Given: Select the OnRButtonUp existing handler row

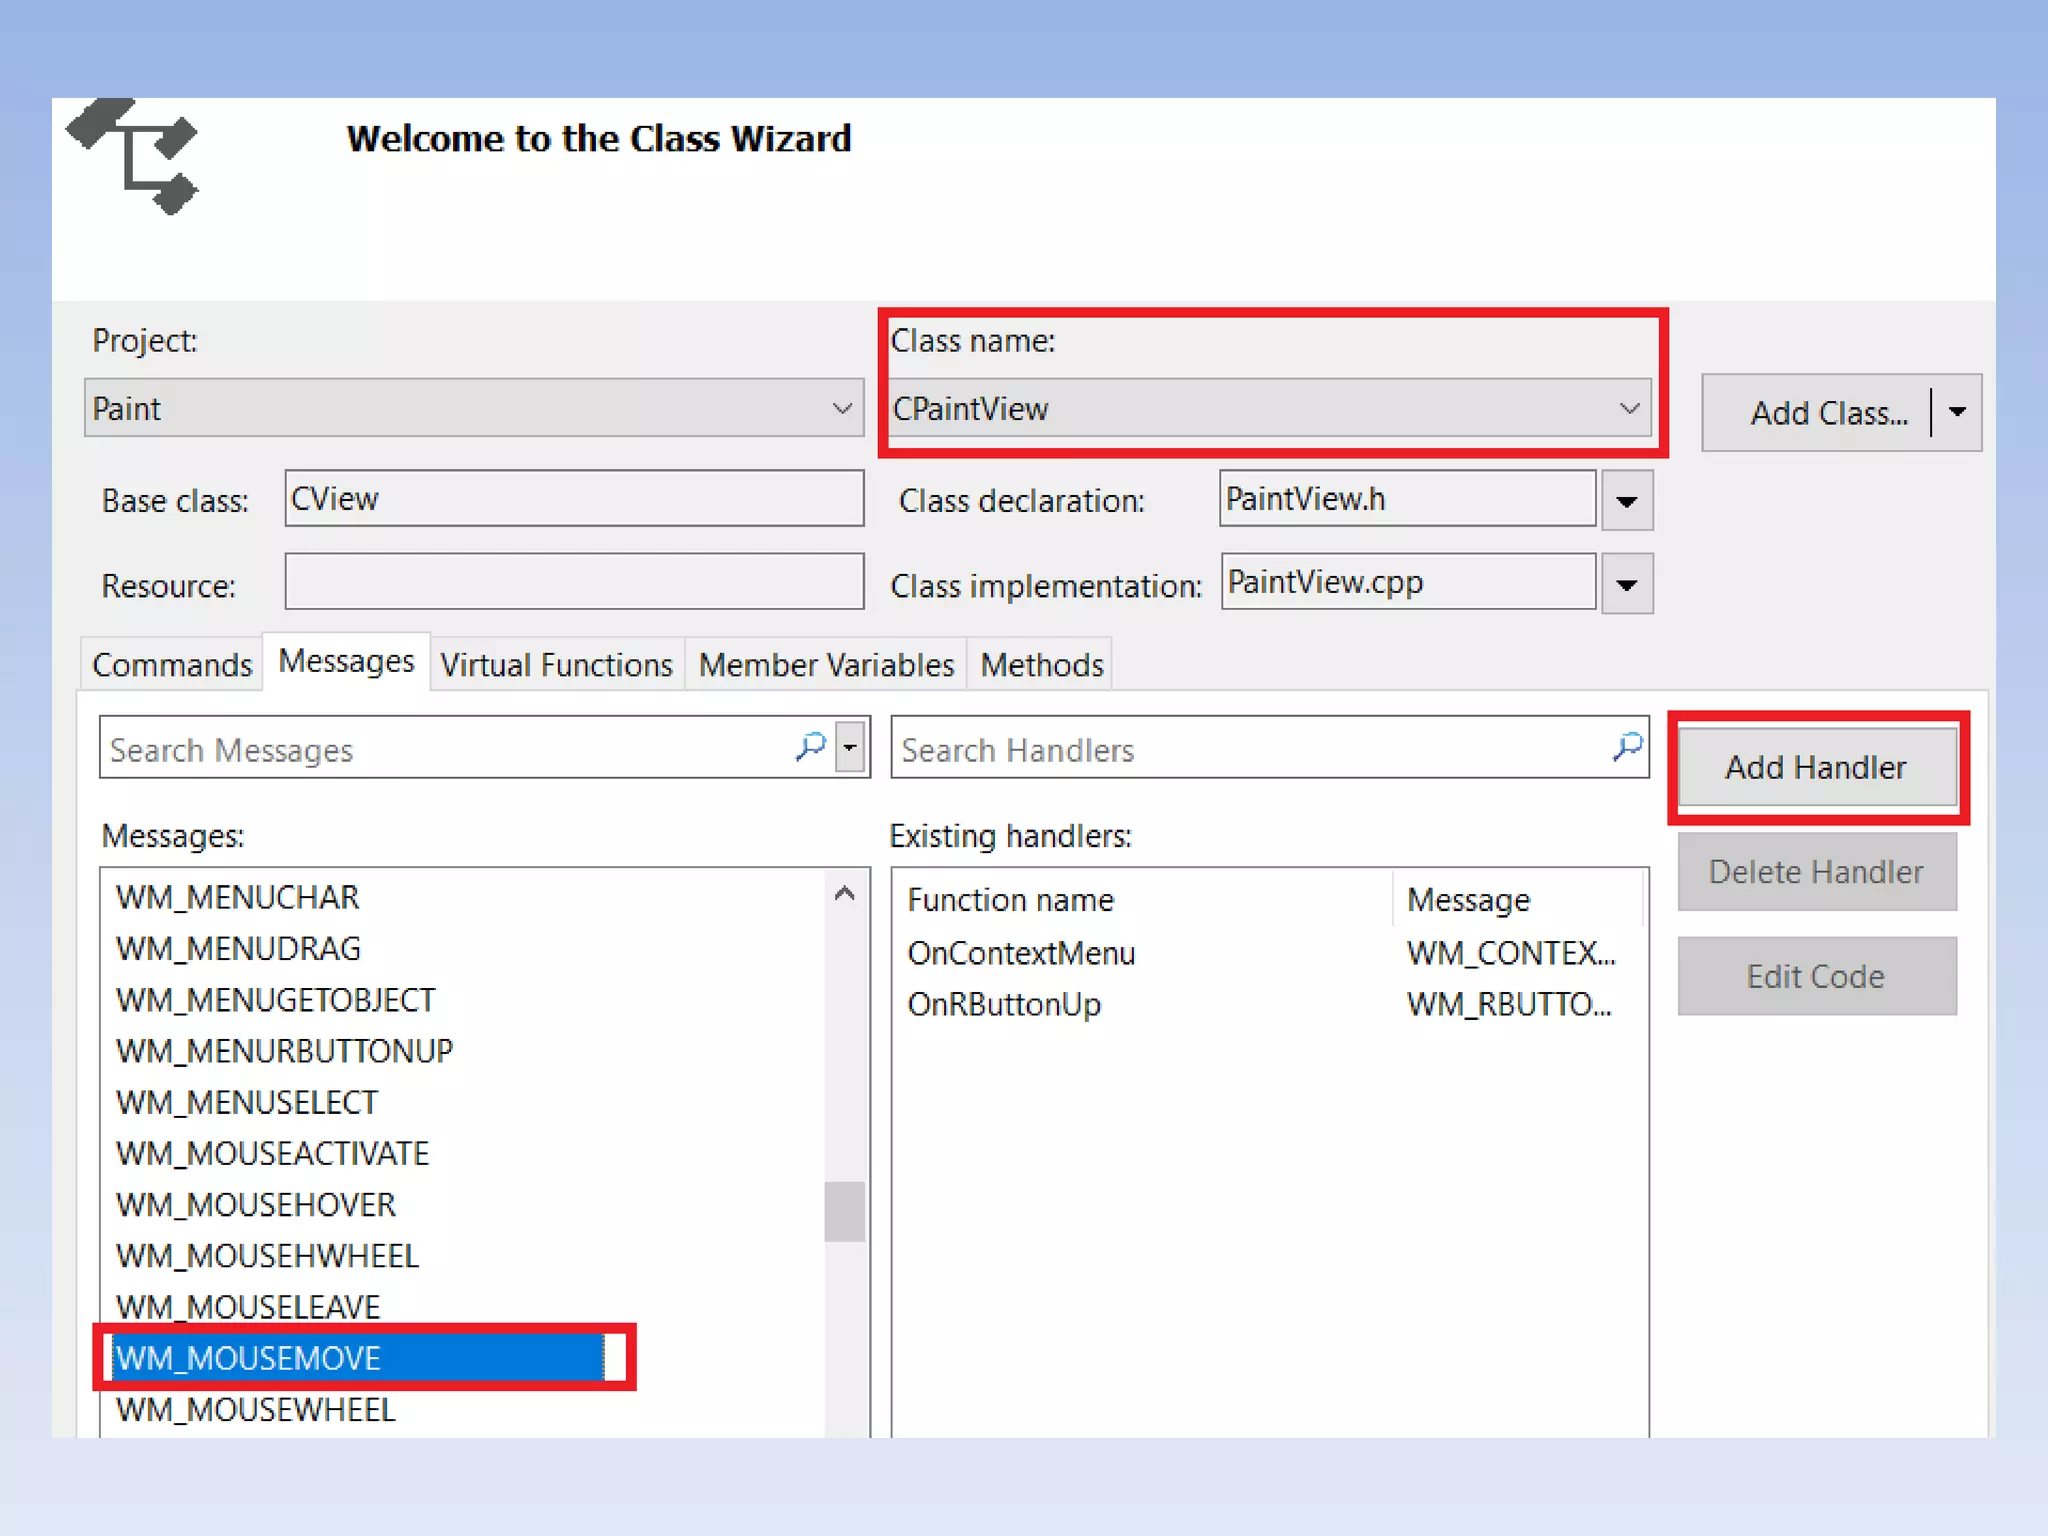Looking at the screenshot, I should 1004,1004.
